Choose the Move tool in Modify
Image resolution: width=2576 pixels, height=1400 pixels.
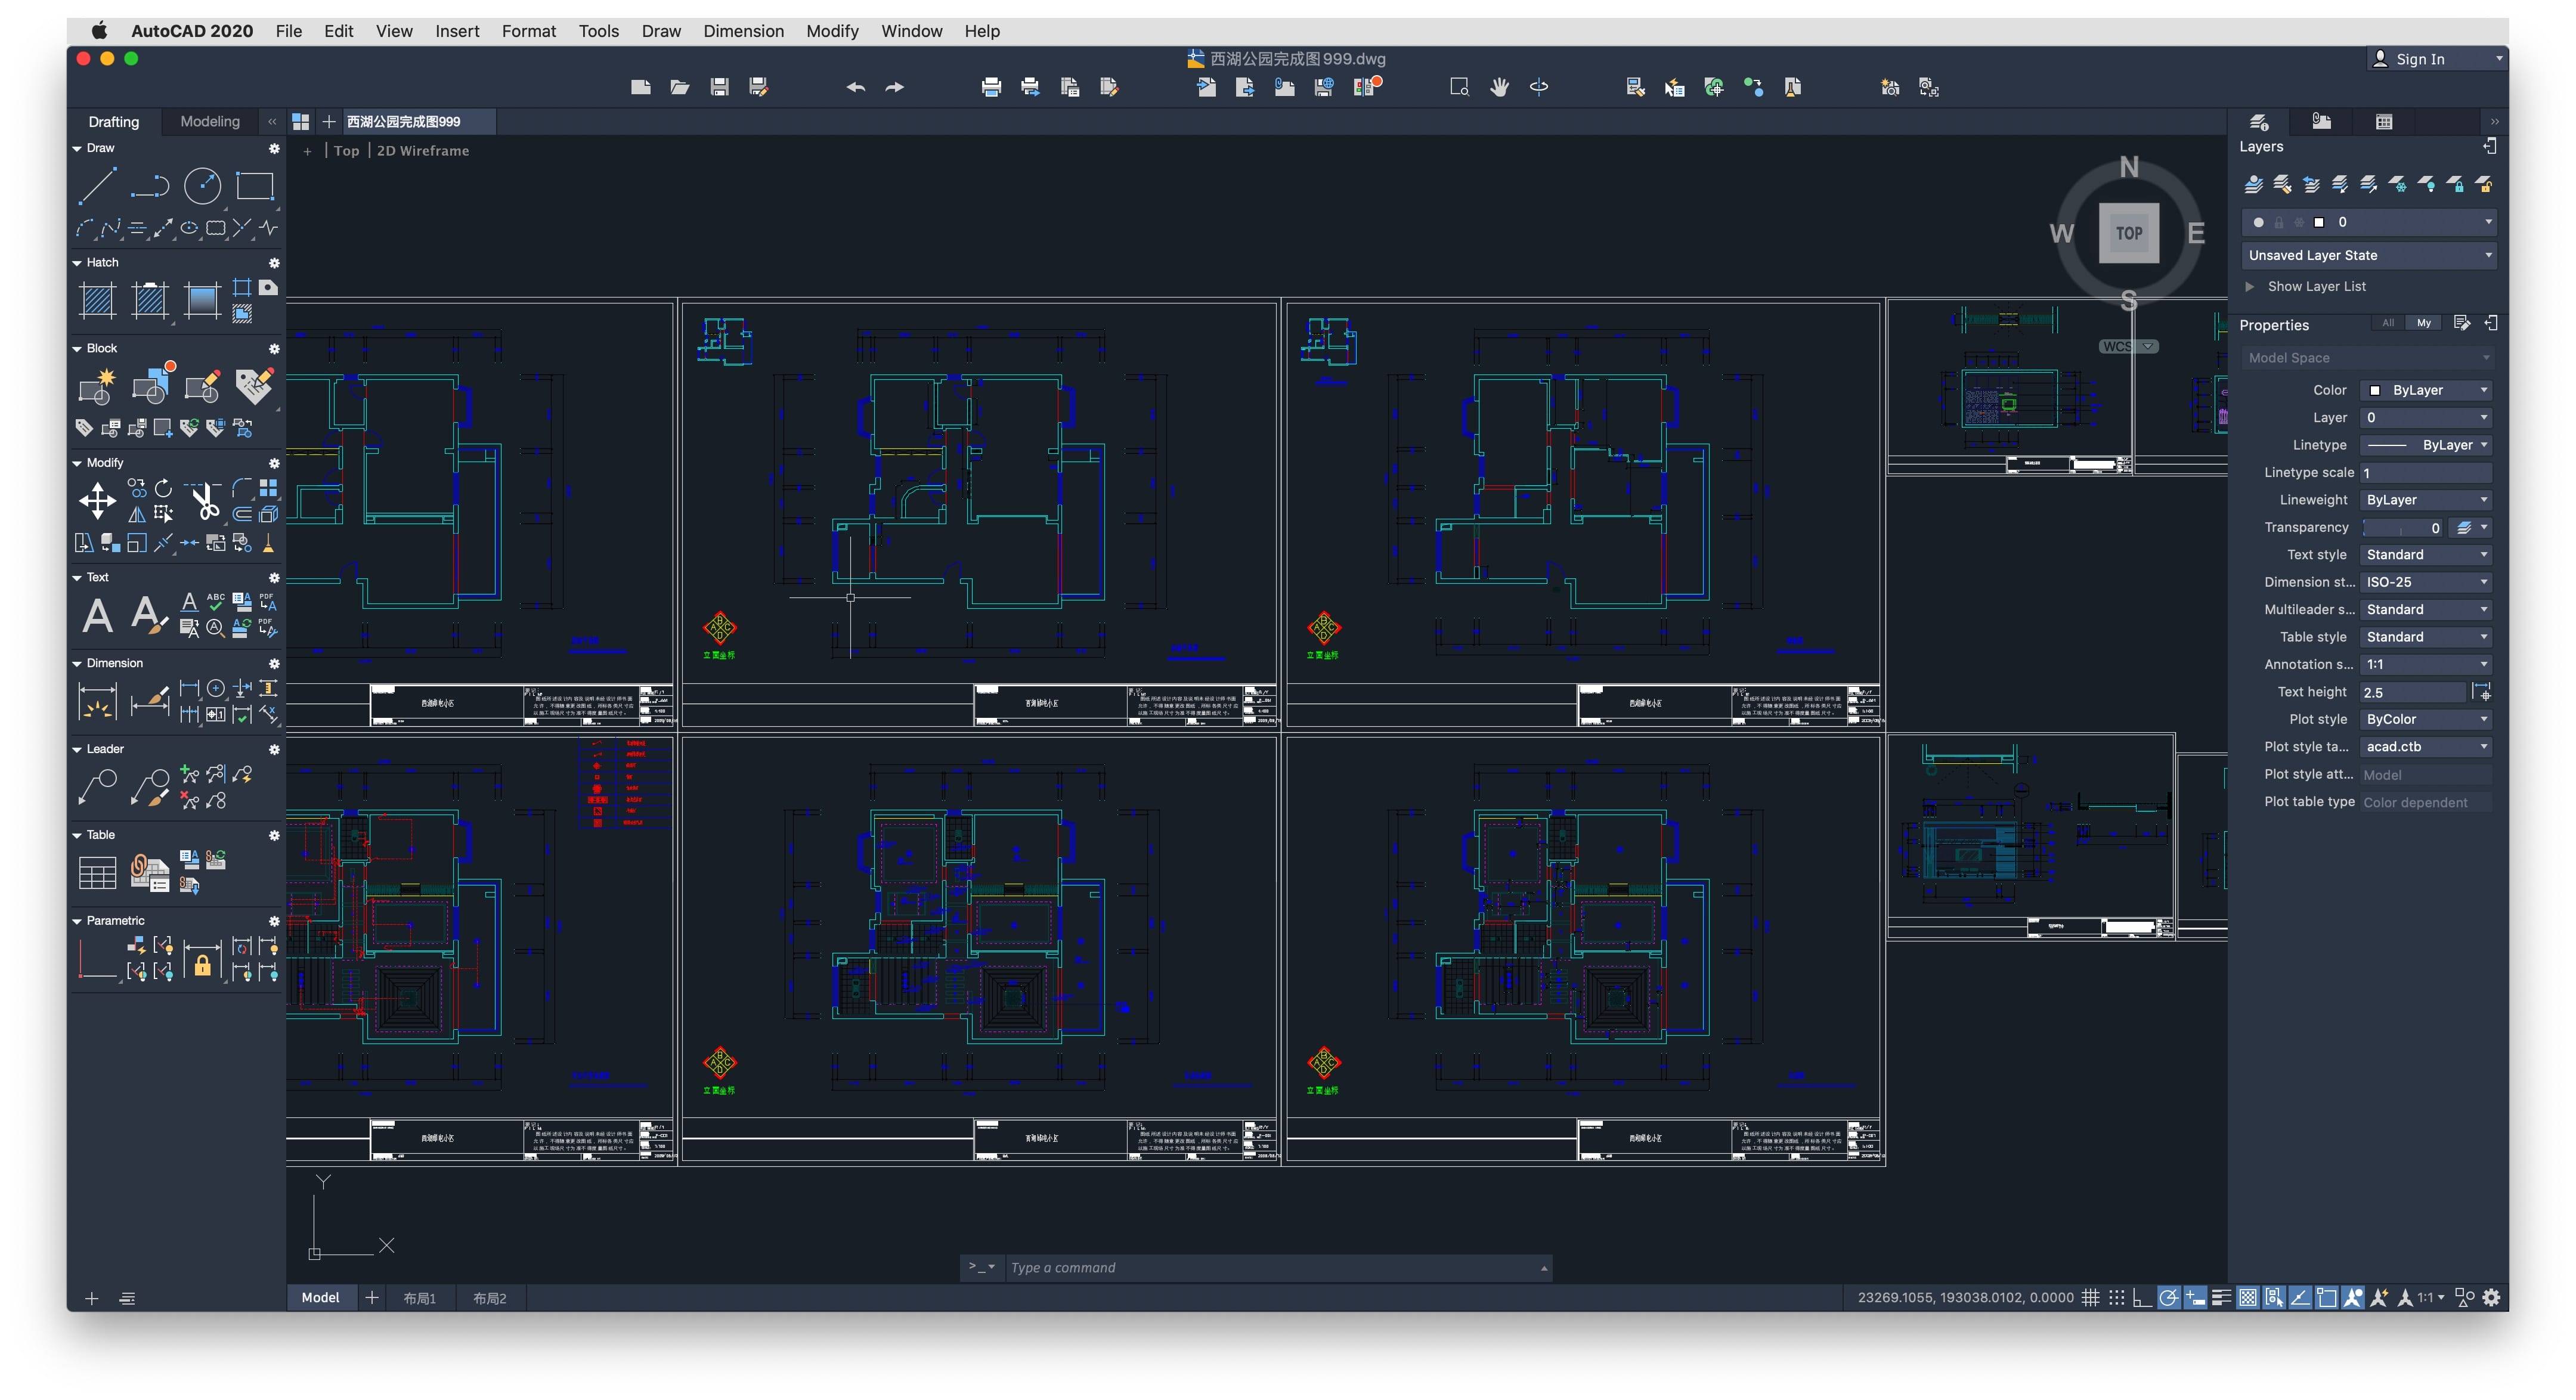click(x=97, y=501)
